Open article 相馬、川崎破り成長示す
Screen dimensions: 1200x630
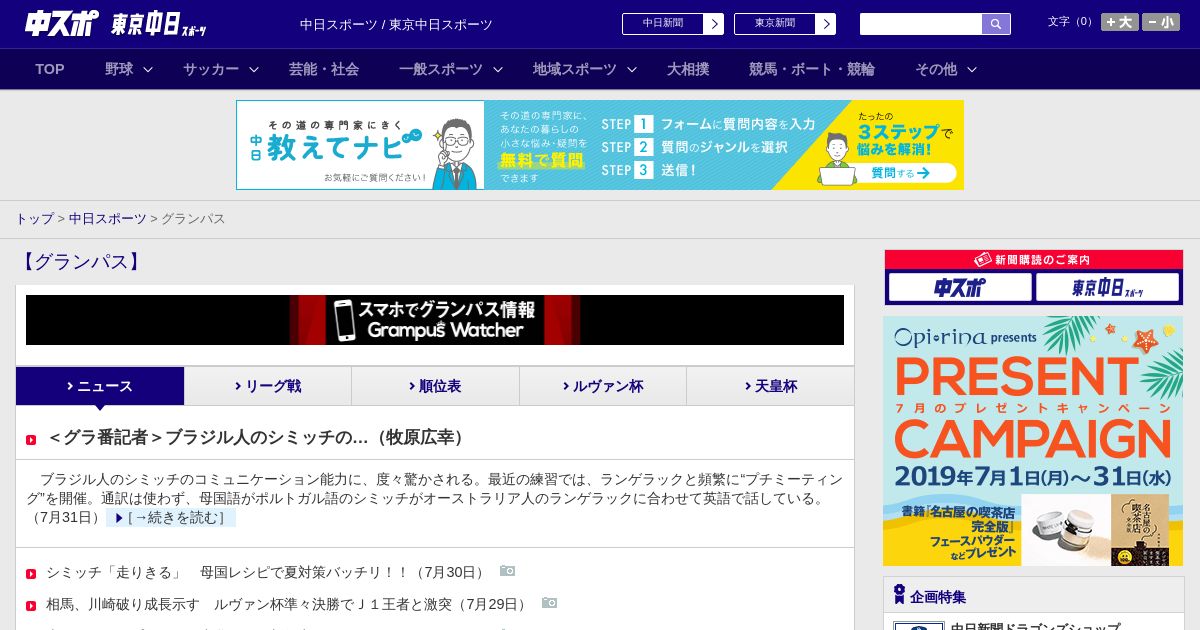[x=289, y=604]
